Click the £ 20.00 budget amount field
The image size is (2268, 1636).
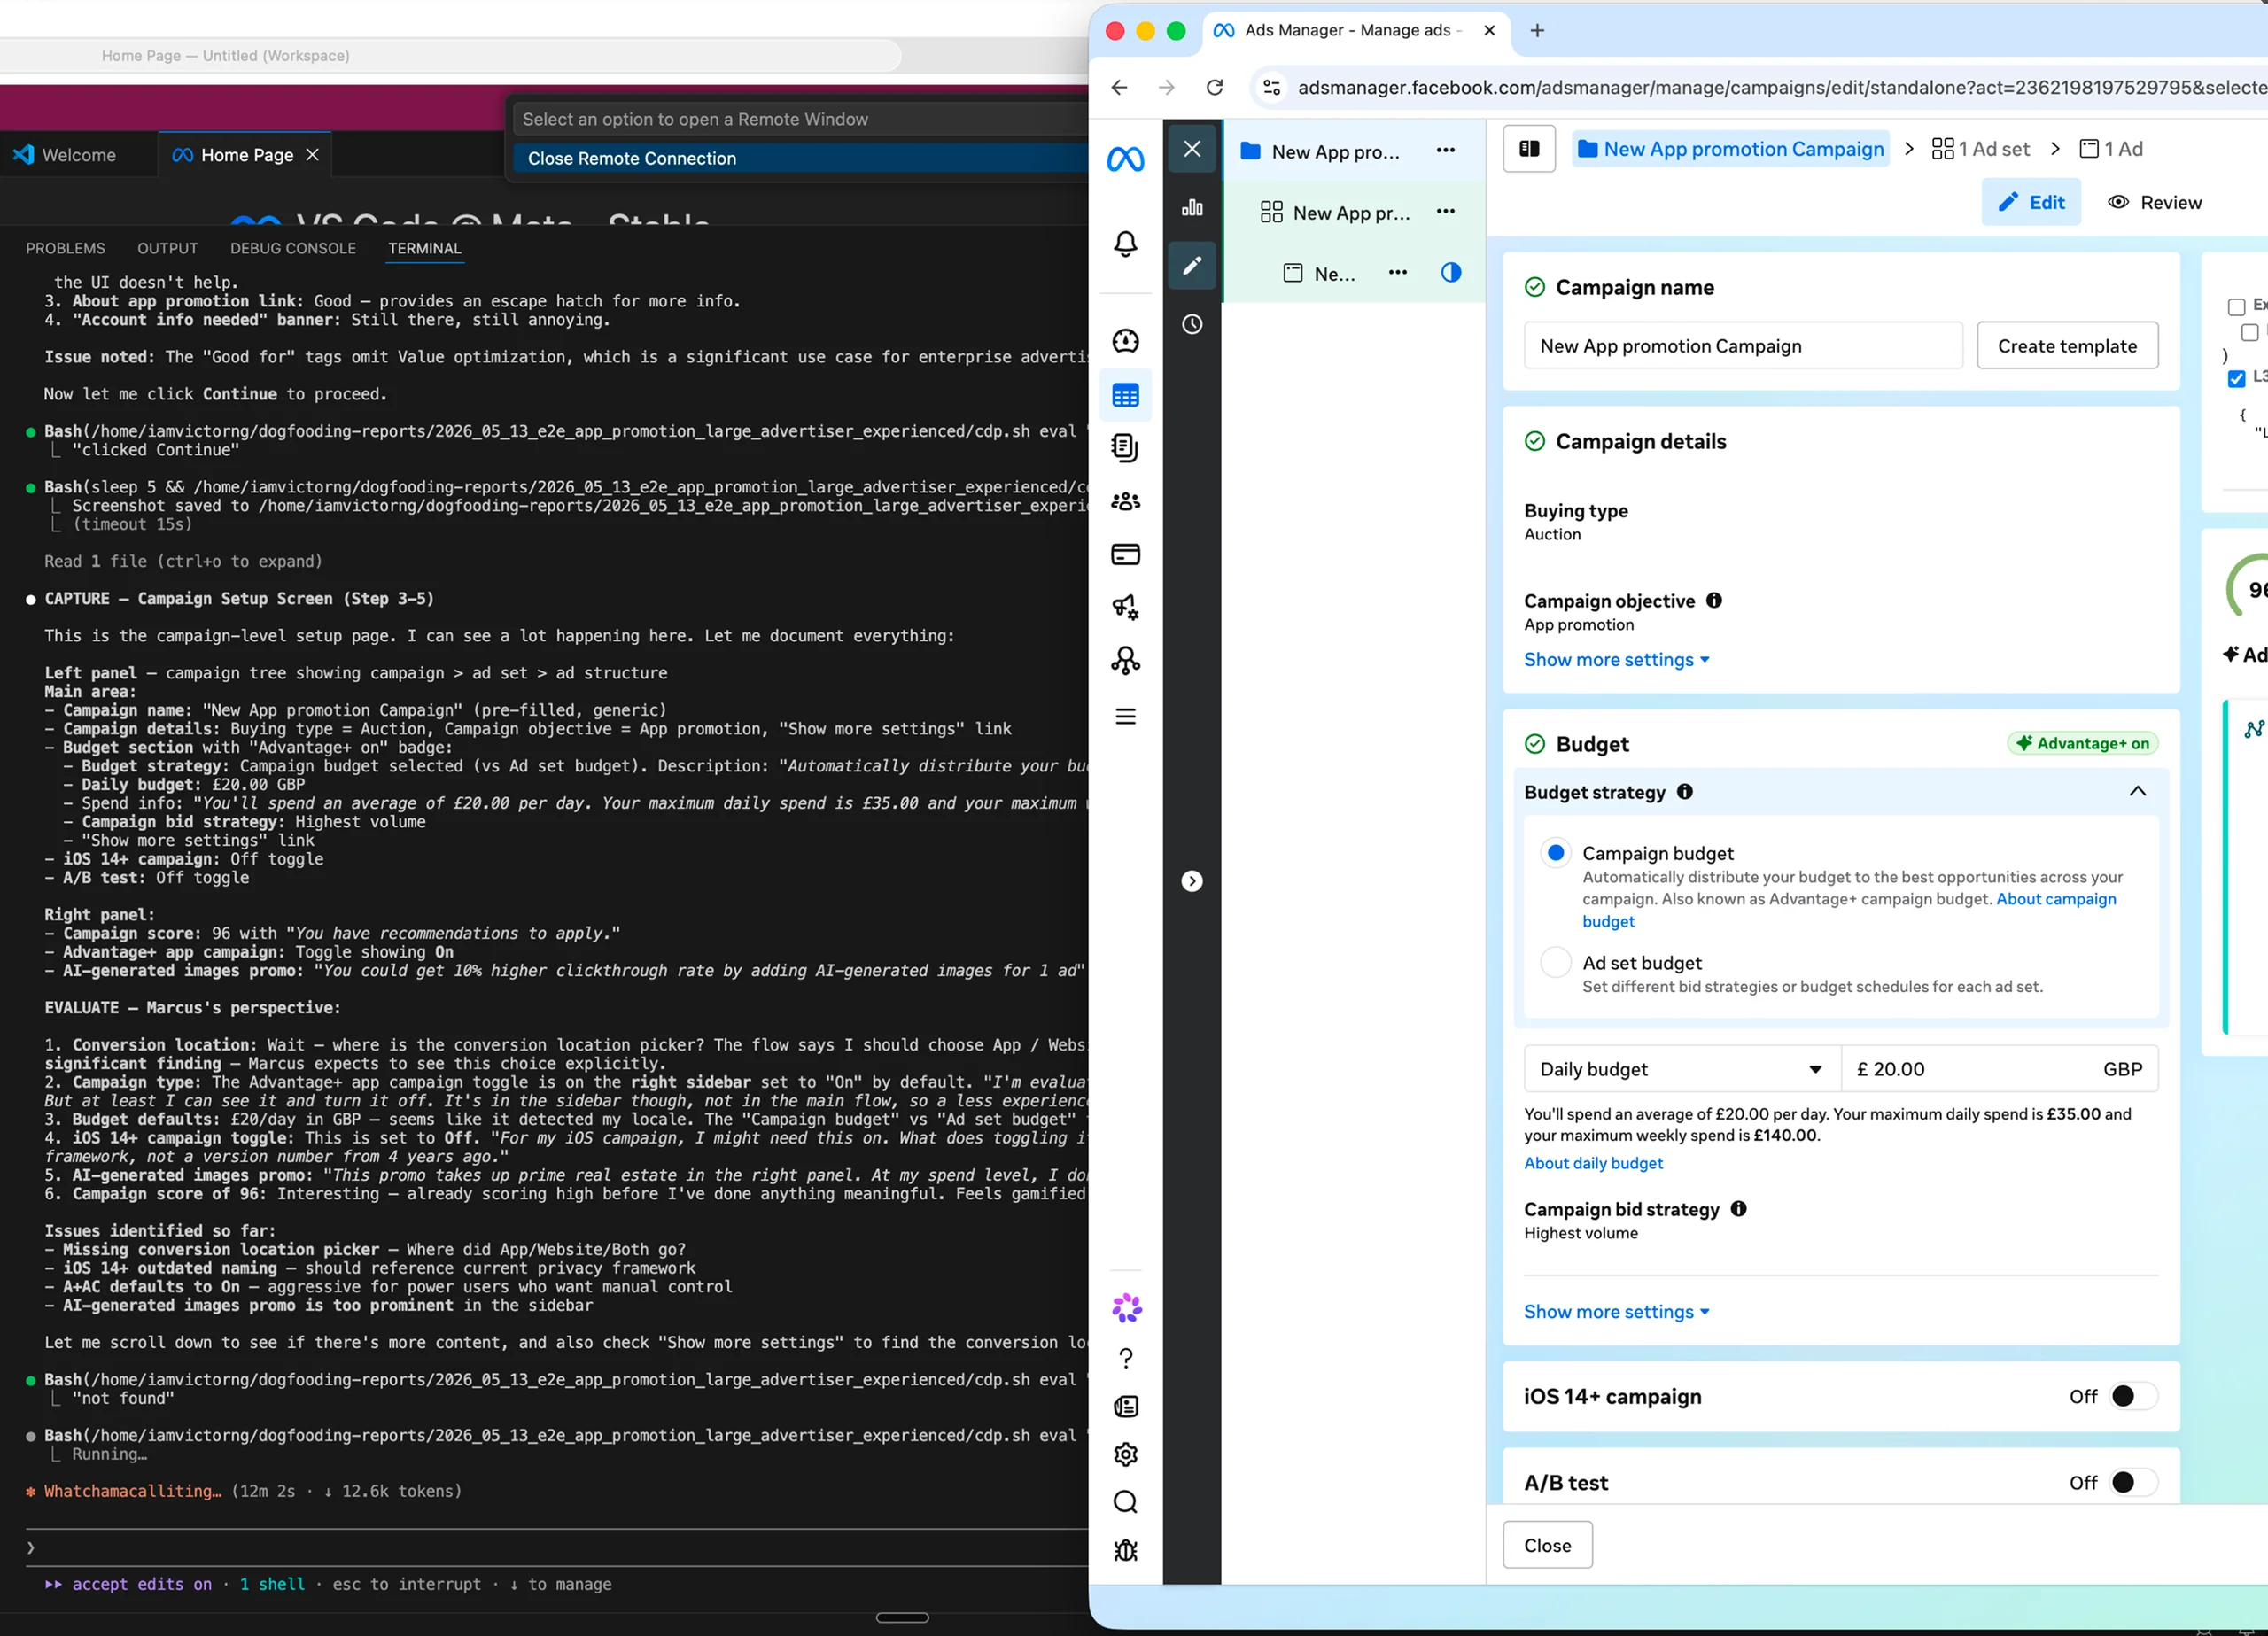[1999, 1069]
